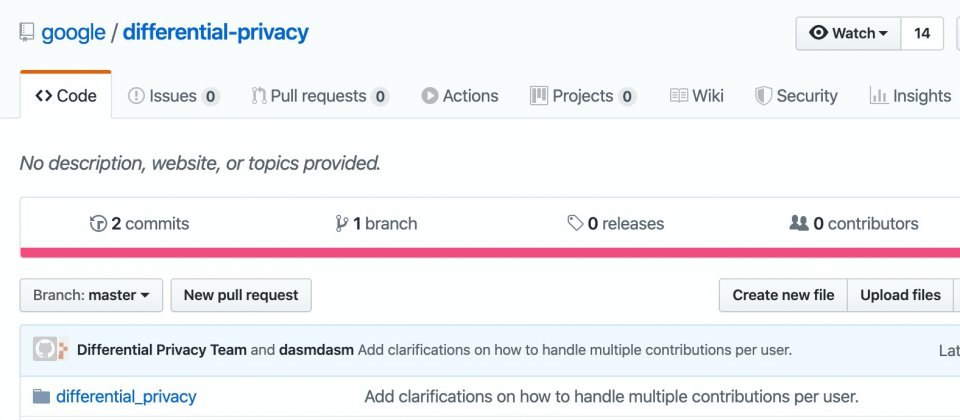This screenshot has width=960, height=420.
Task: Open the google organization link
Action: pos(73,32)
